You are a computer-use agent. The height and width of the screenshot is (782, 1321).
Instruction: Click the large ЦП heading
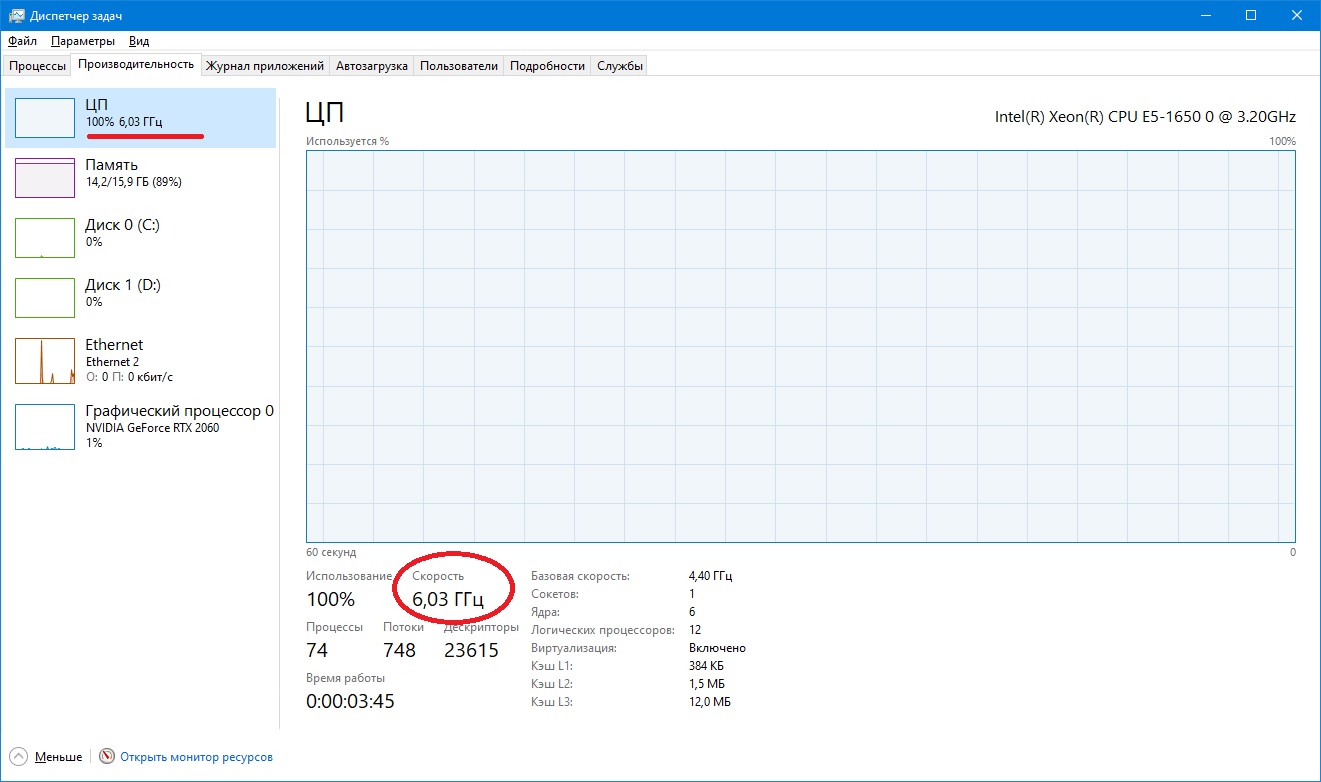(325, 112)
